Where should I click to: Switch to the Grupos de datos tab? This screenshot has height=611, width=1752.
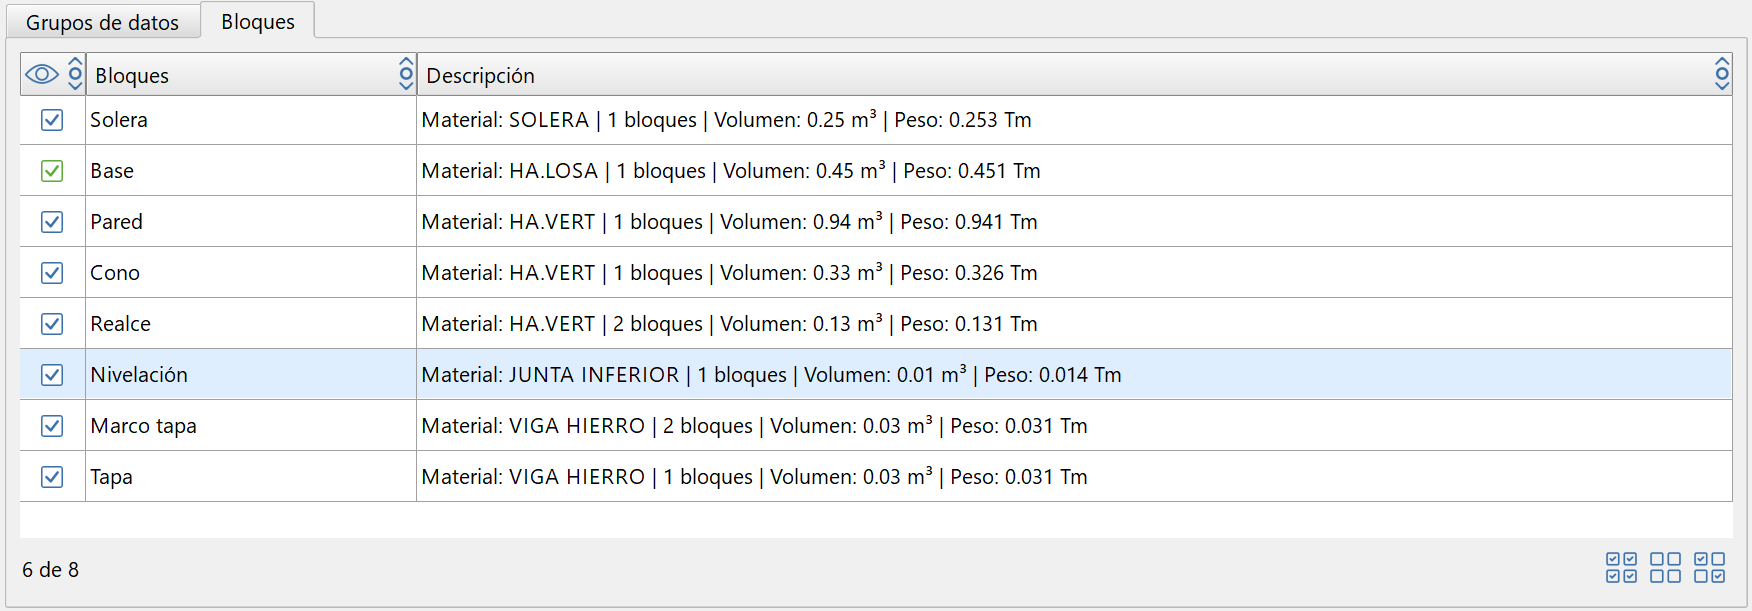point(102,22)
